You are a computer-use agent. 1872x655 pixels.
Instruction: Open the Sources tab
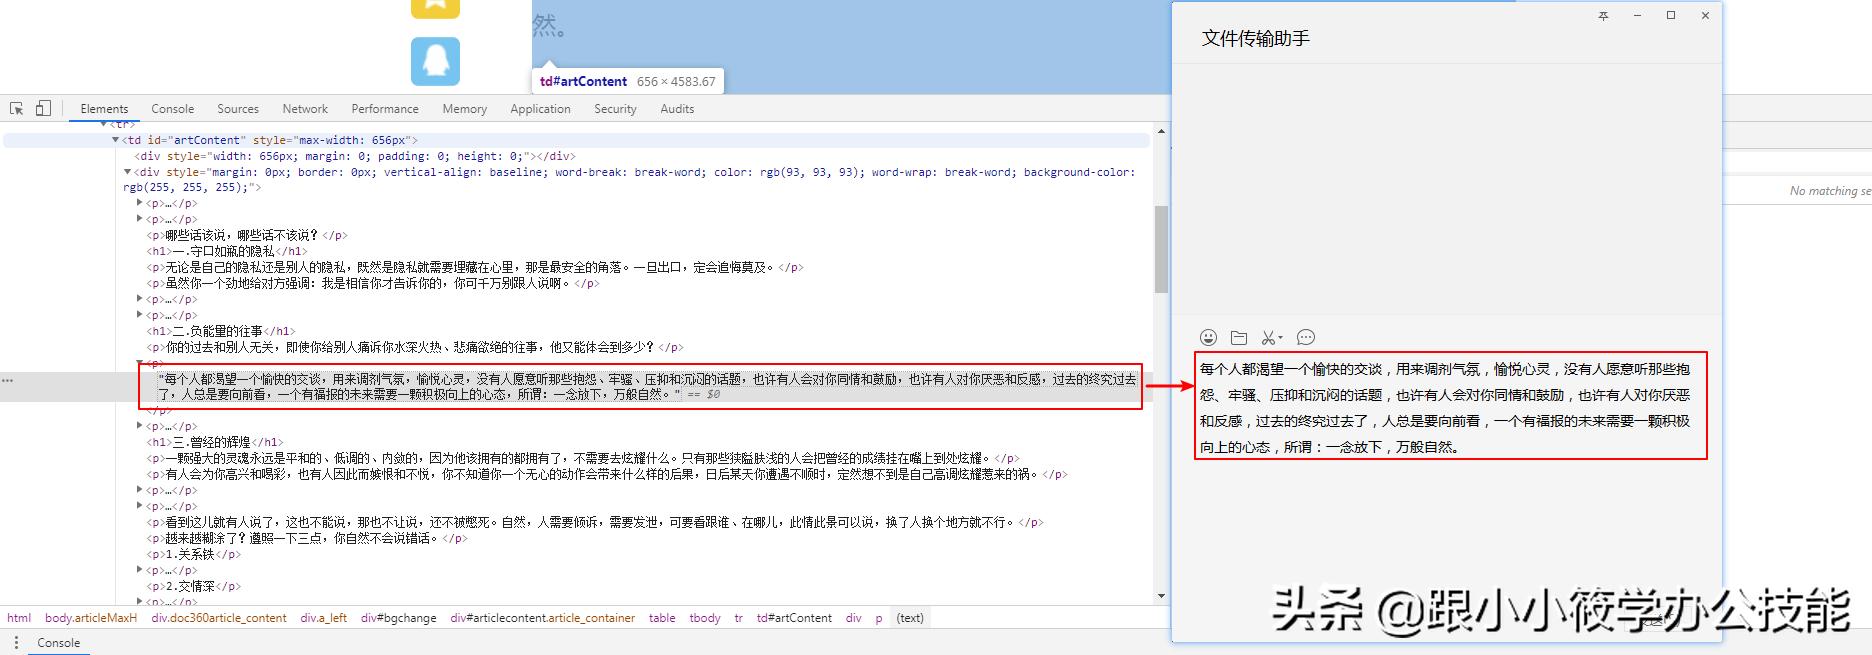238,109
